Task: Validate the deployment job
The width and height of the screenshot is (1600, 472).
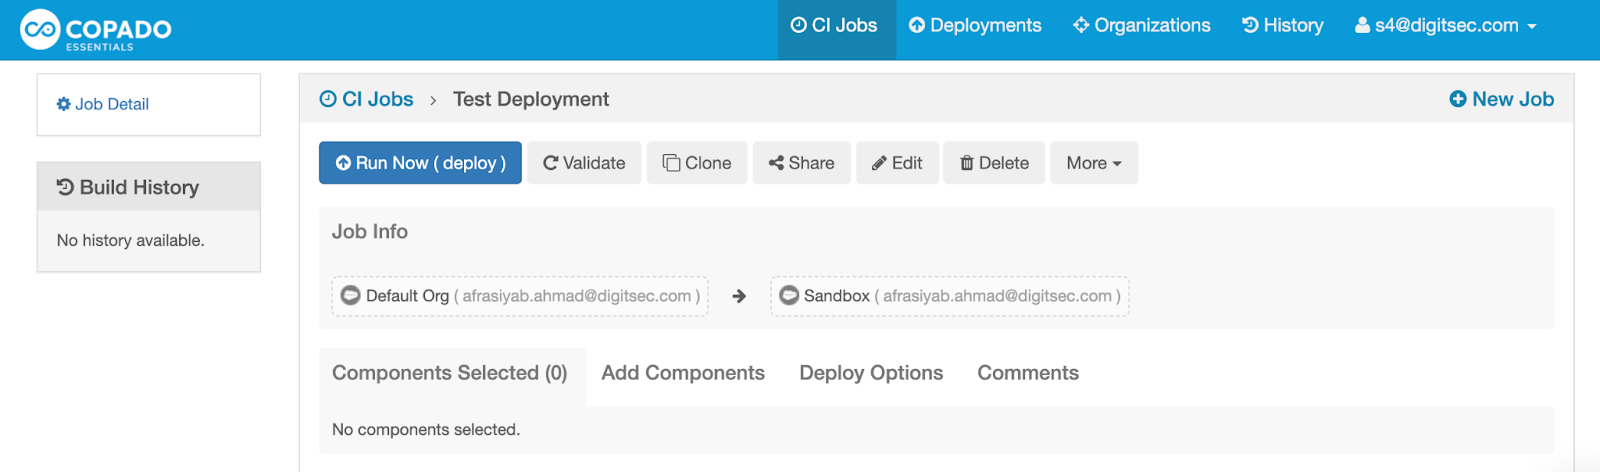Action: coord(584,163)
